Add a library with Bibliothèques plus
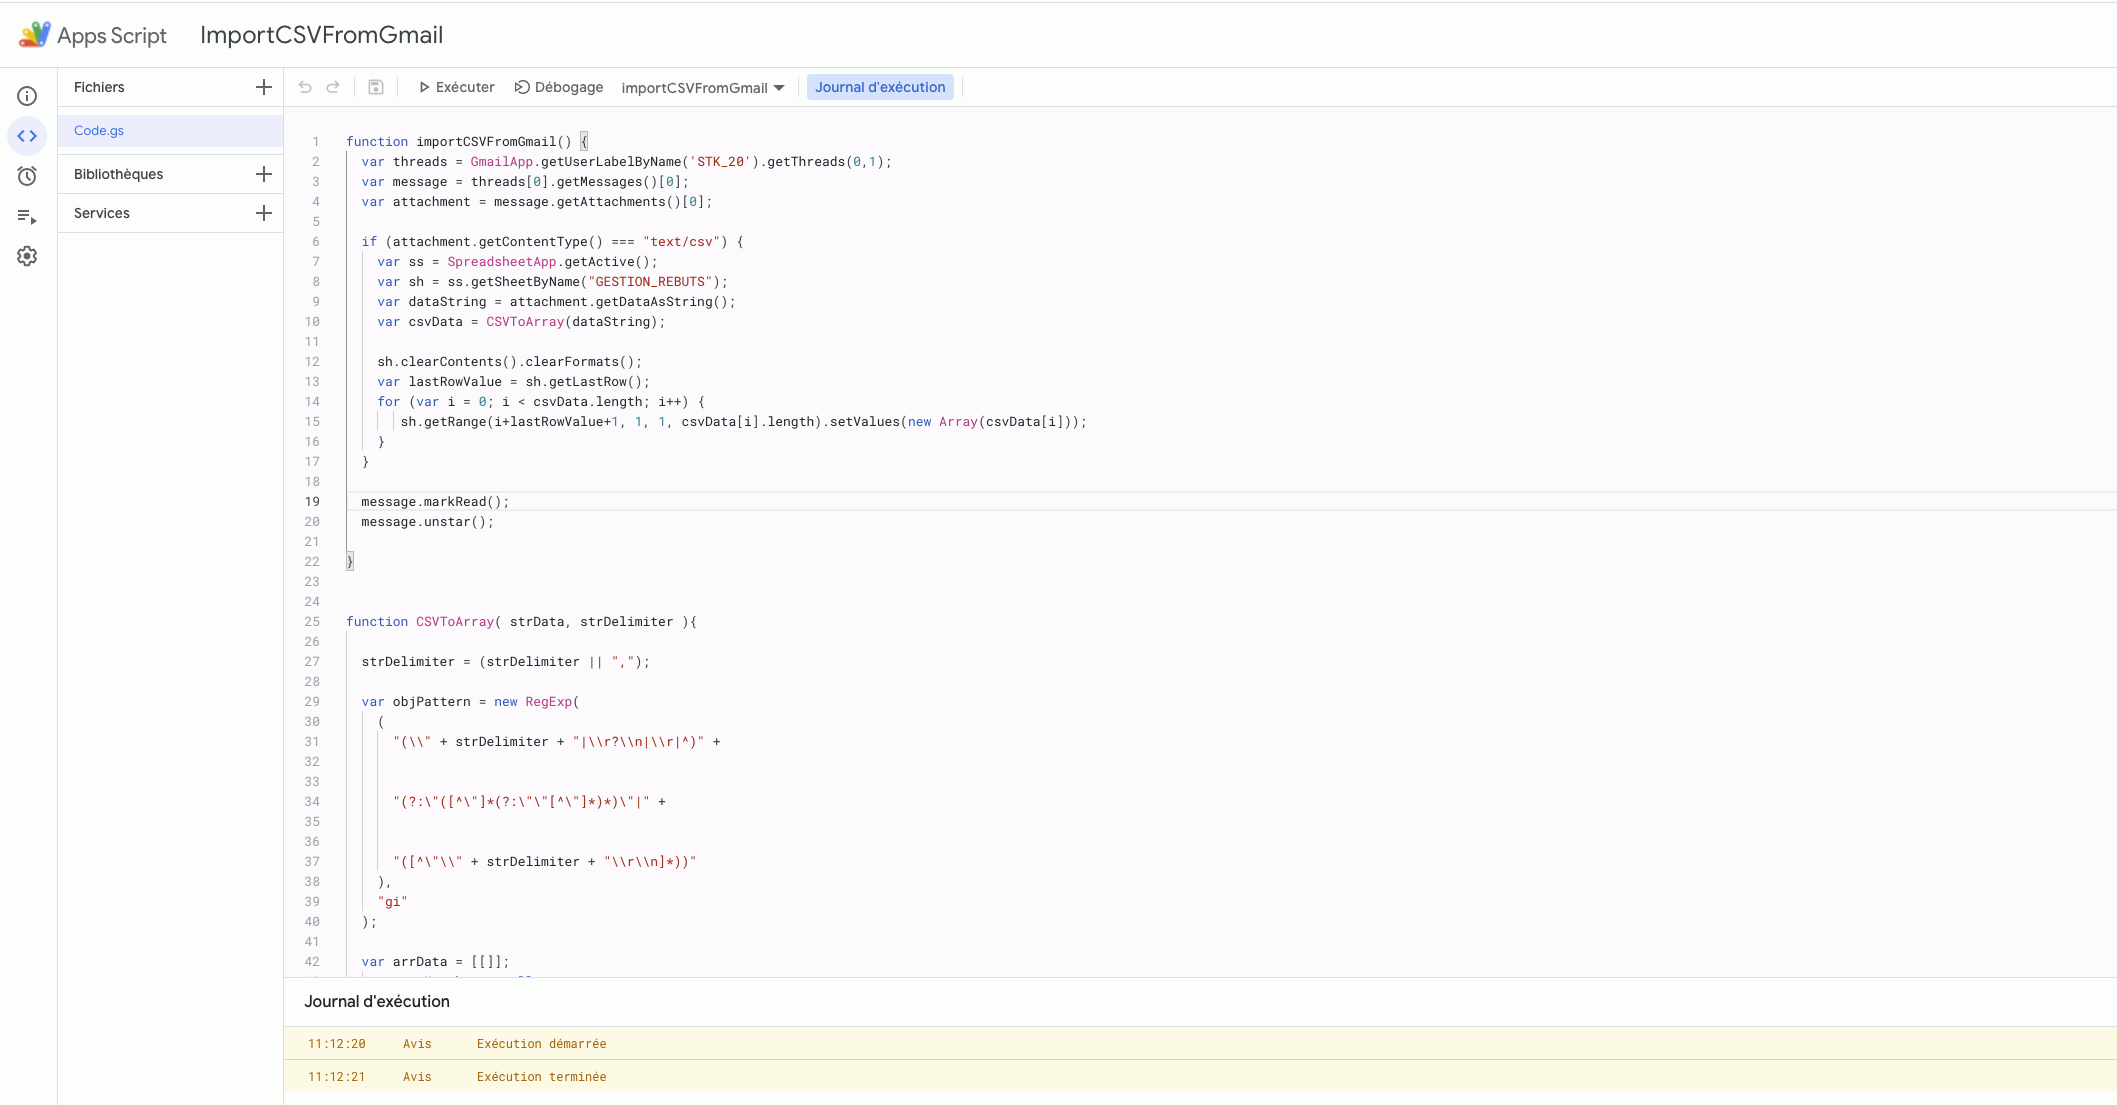The height and width of the screenshot is (1105, 2117). click(264, 174)
